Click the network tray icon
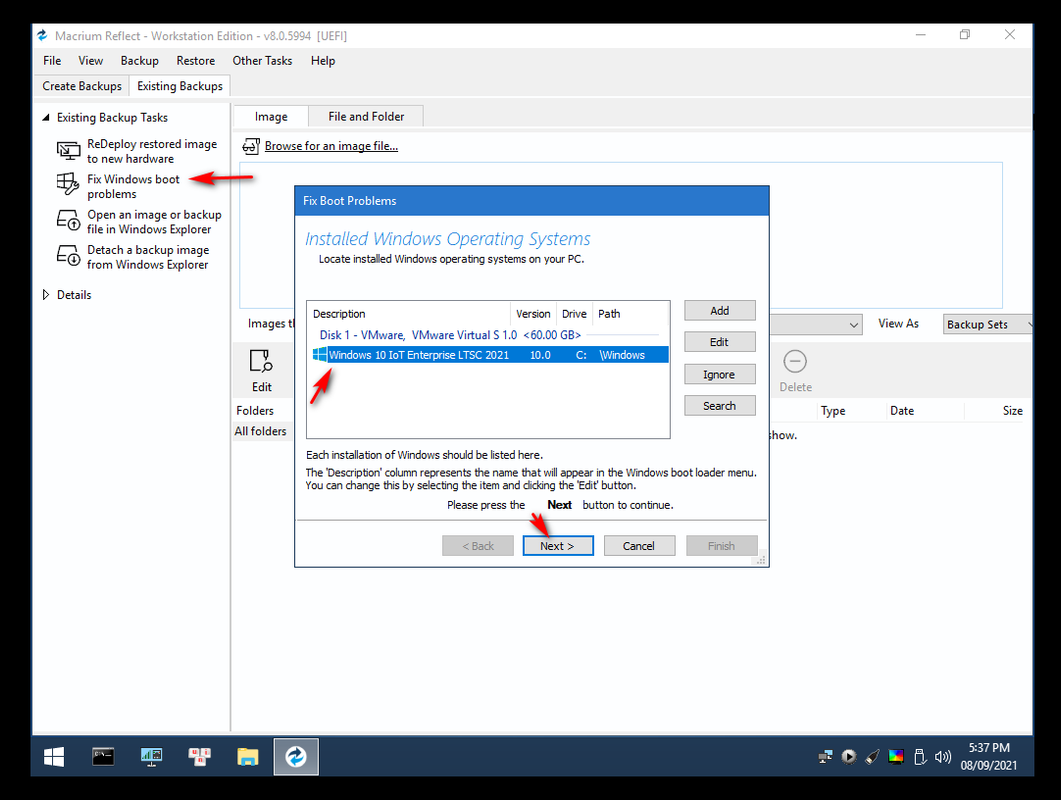Viewport: 1061px width, 800px height. [826, 757]
